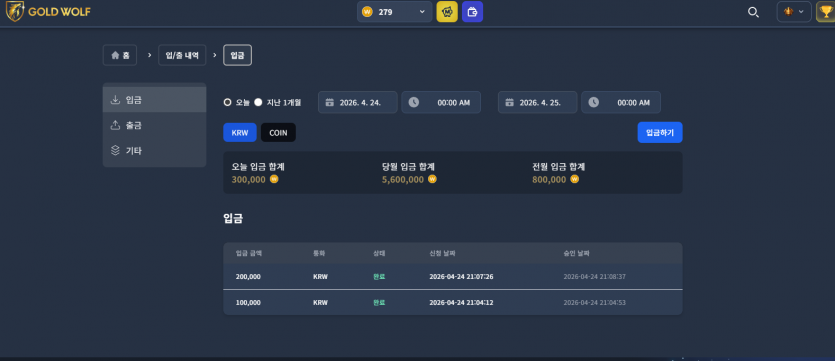
Task: Click the clock icon of start time
Action: coord(414,102)
